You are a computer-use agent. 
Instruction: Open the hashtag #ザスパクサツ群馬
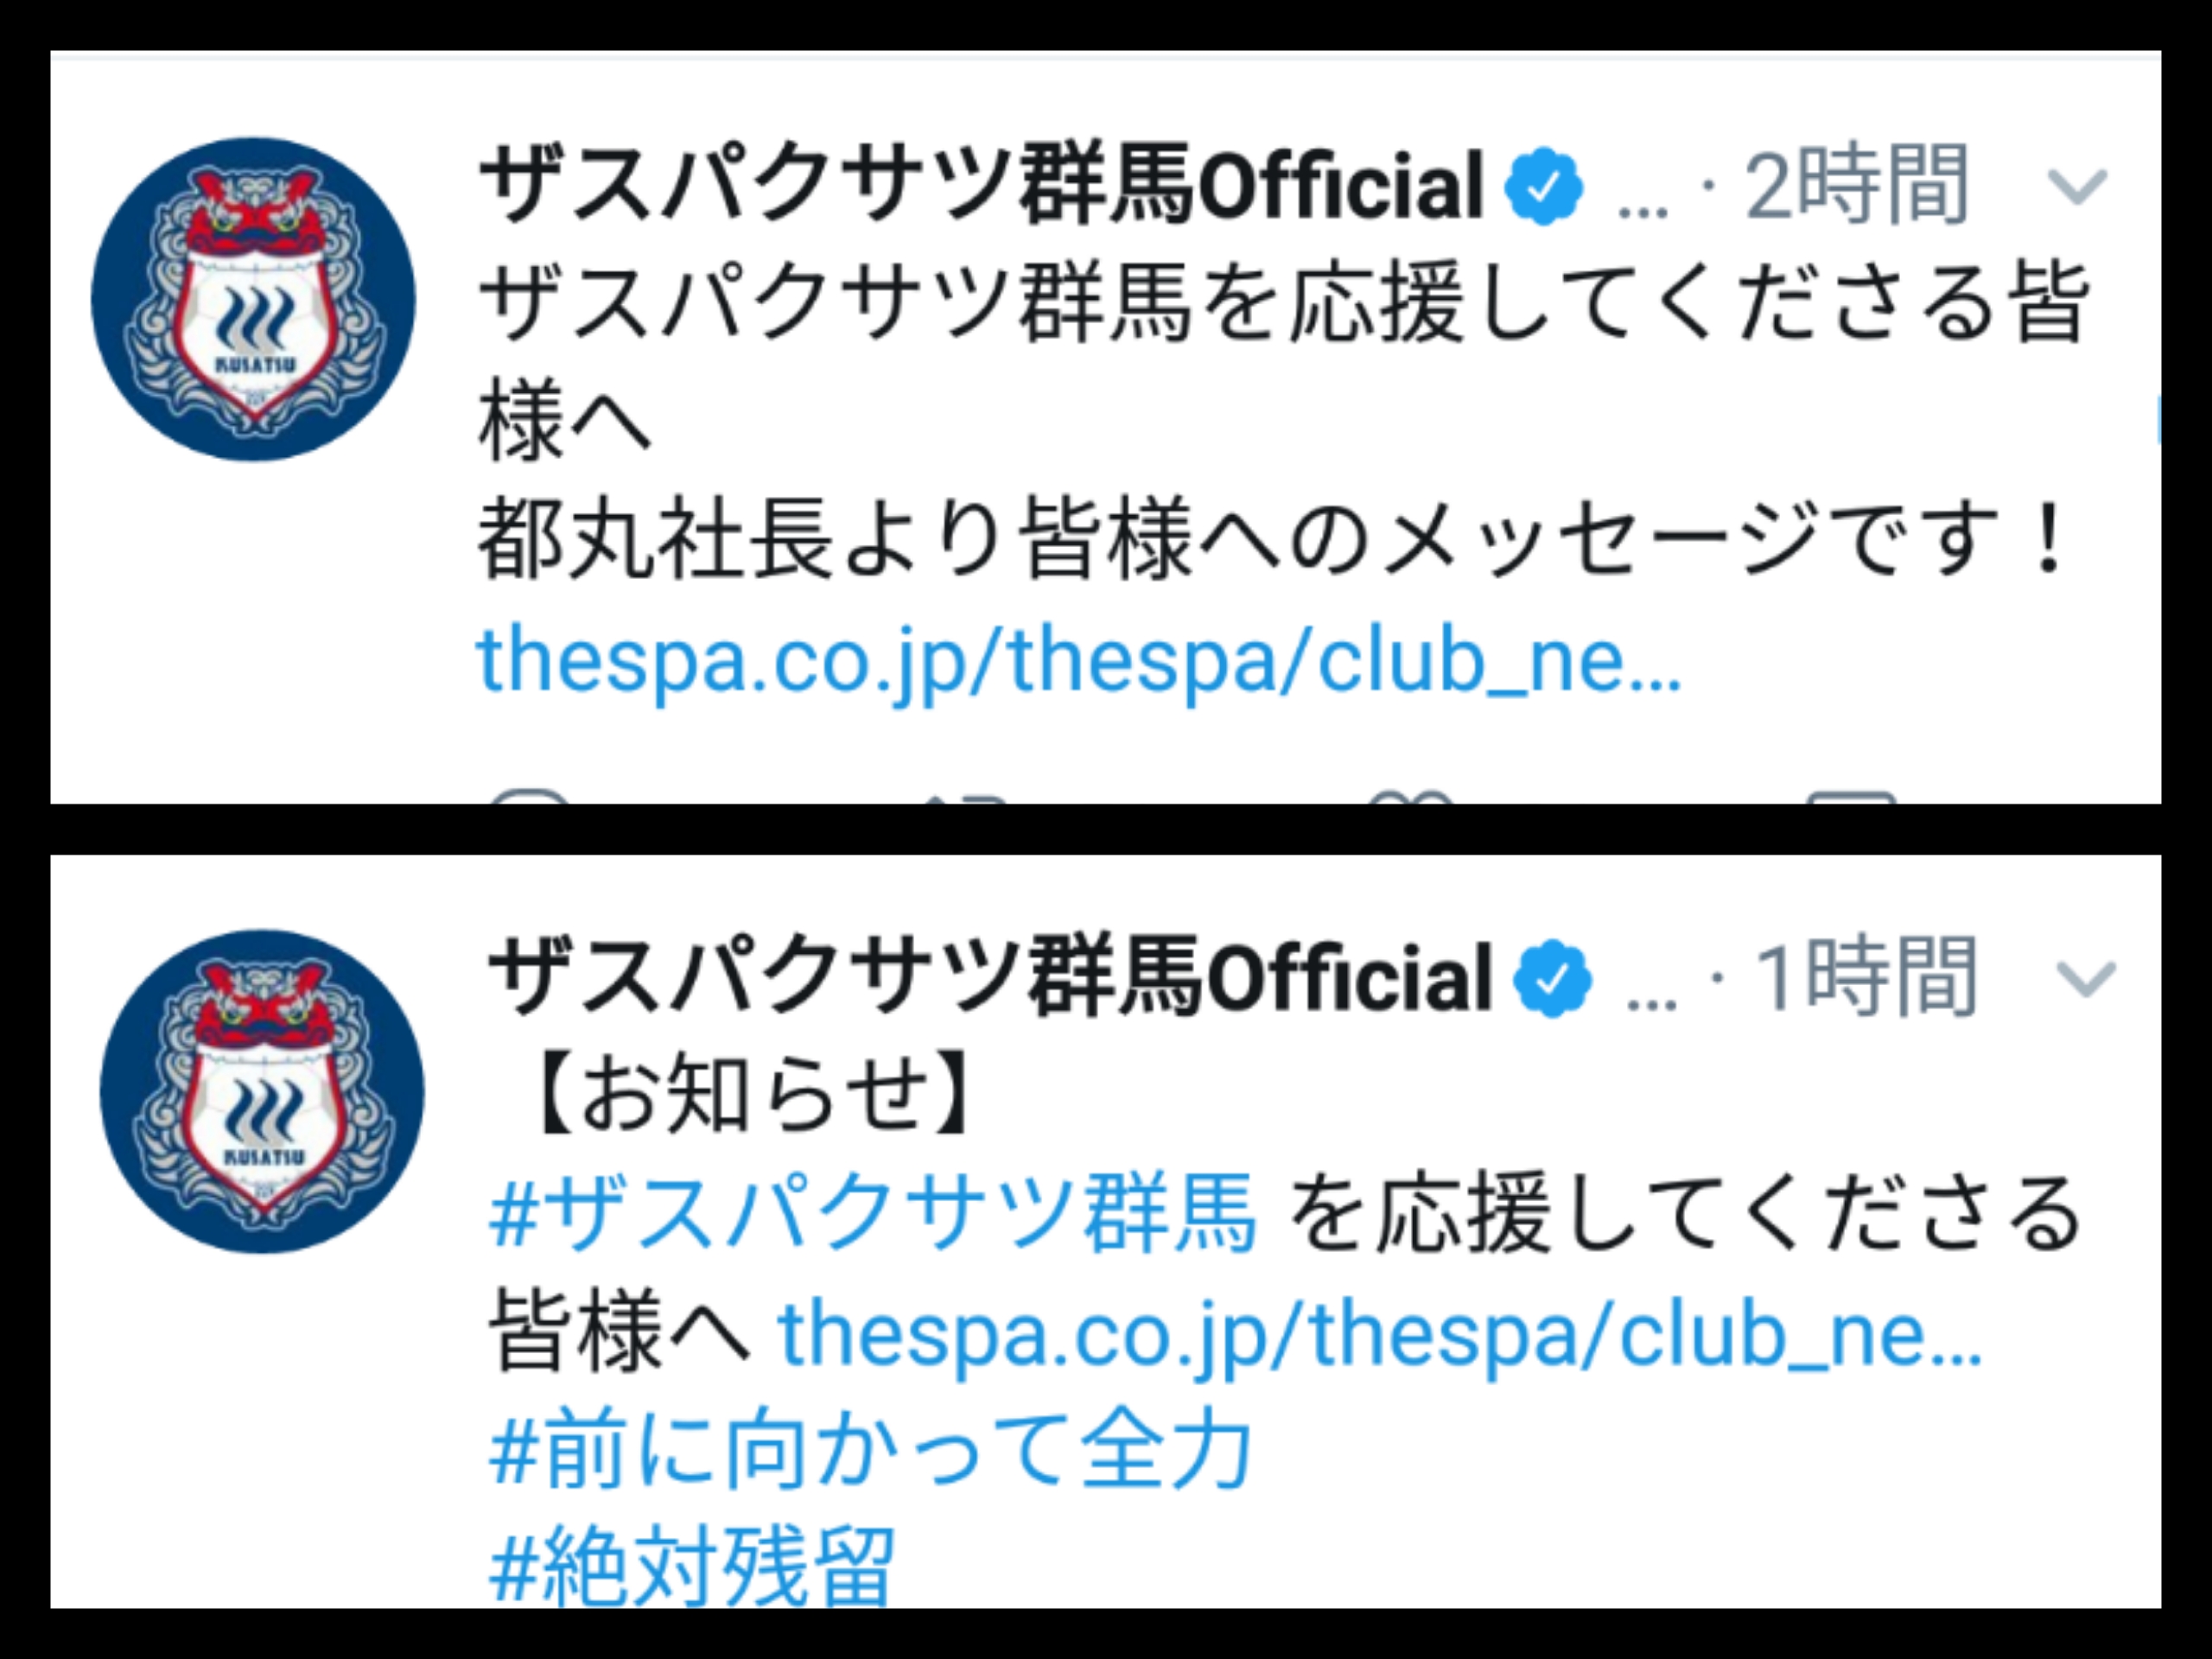(872, 1213)
